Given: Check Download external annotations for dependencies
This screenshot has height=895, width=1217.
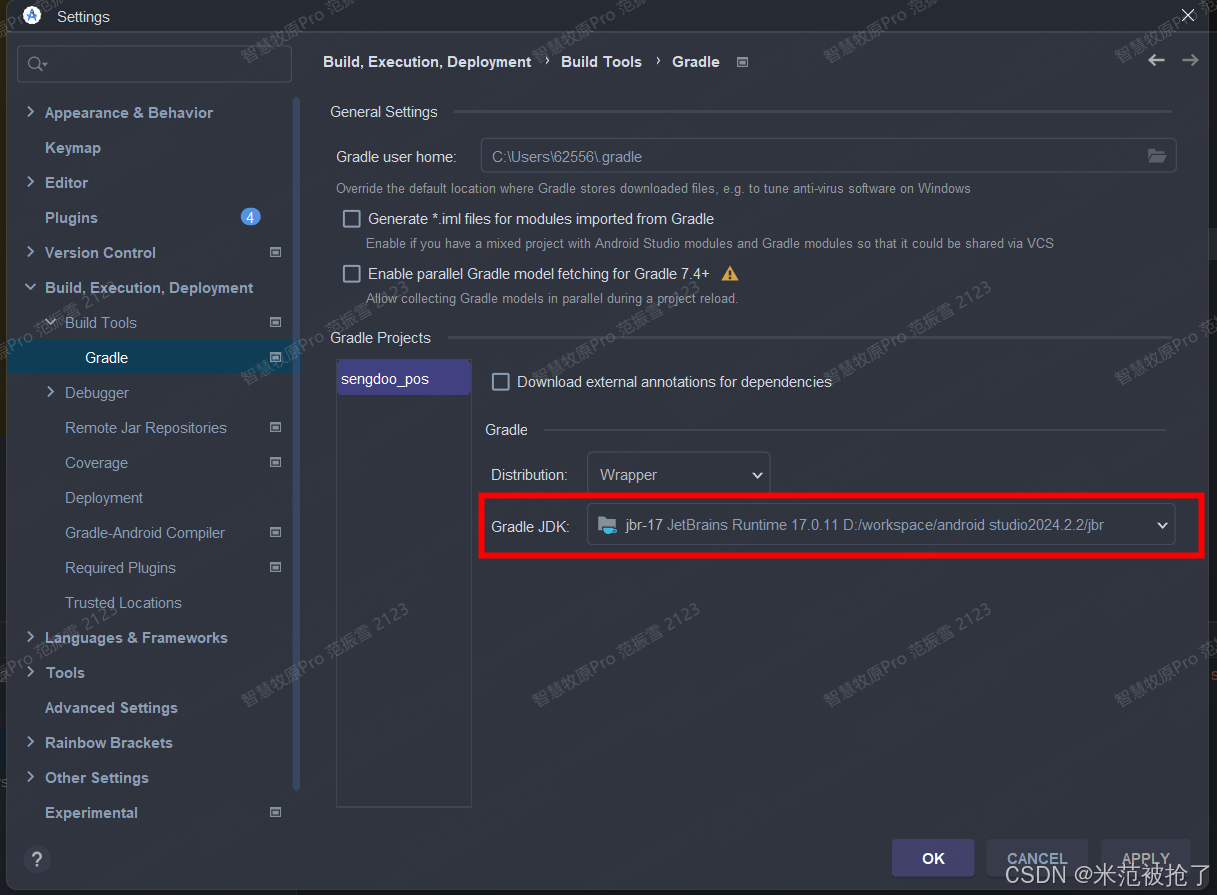Looking at the screenshot, I should [500, 381].
